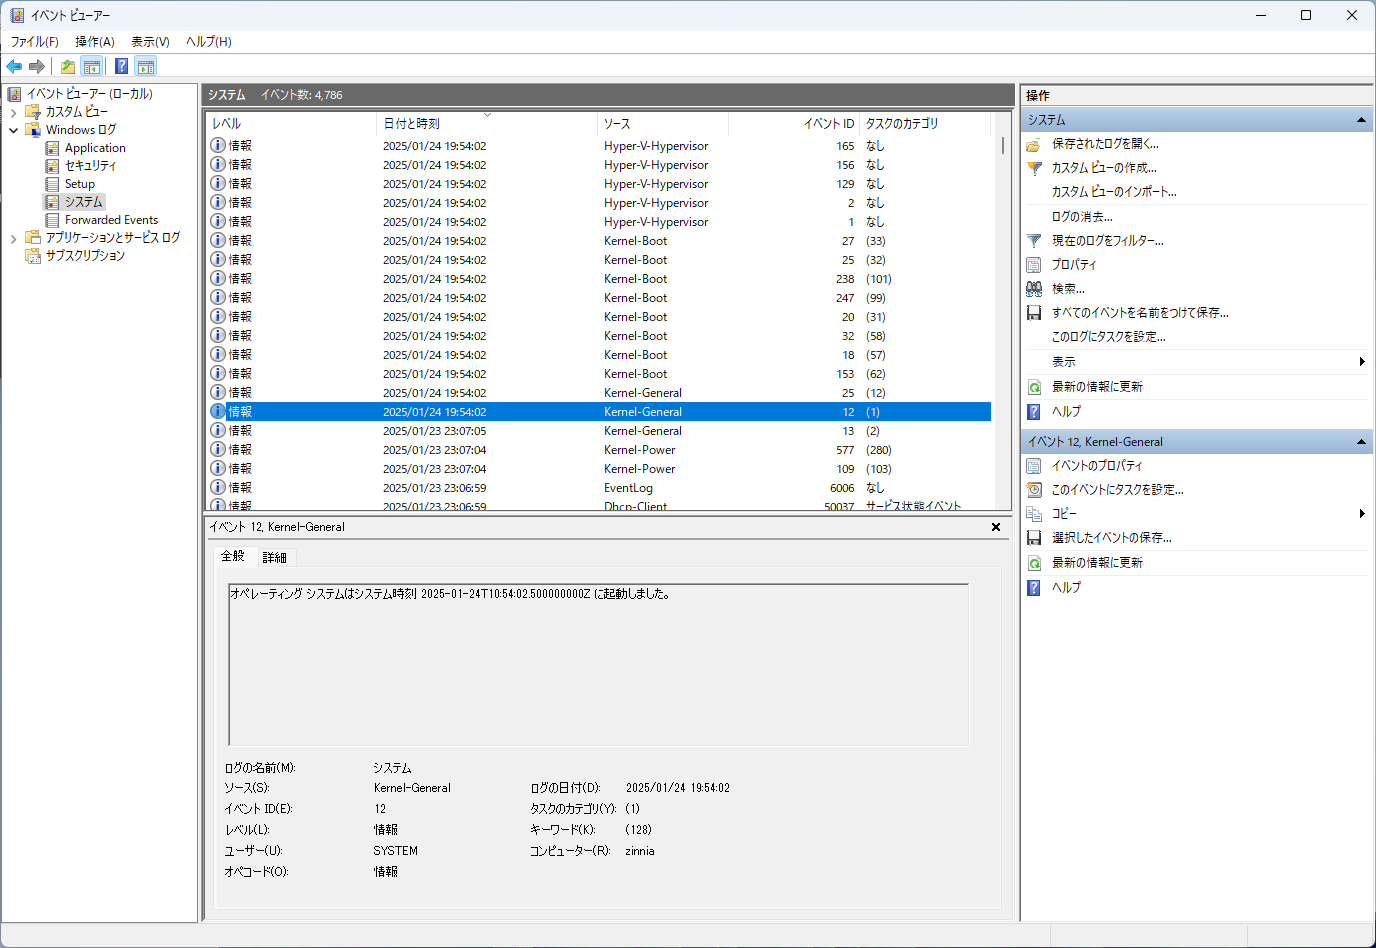Click このイベントにタスクを設定... action

1117,490
